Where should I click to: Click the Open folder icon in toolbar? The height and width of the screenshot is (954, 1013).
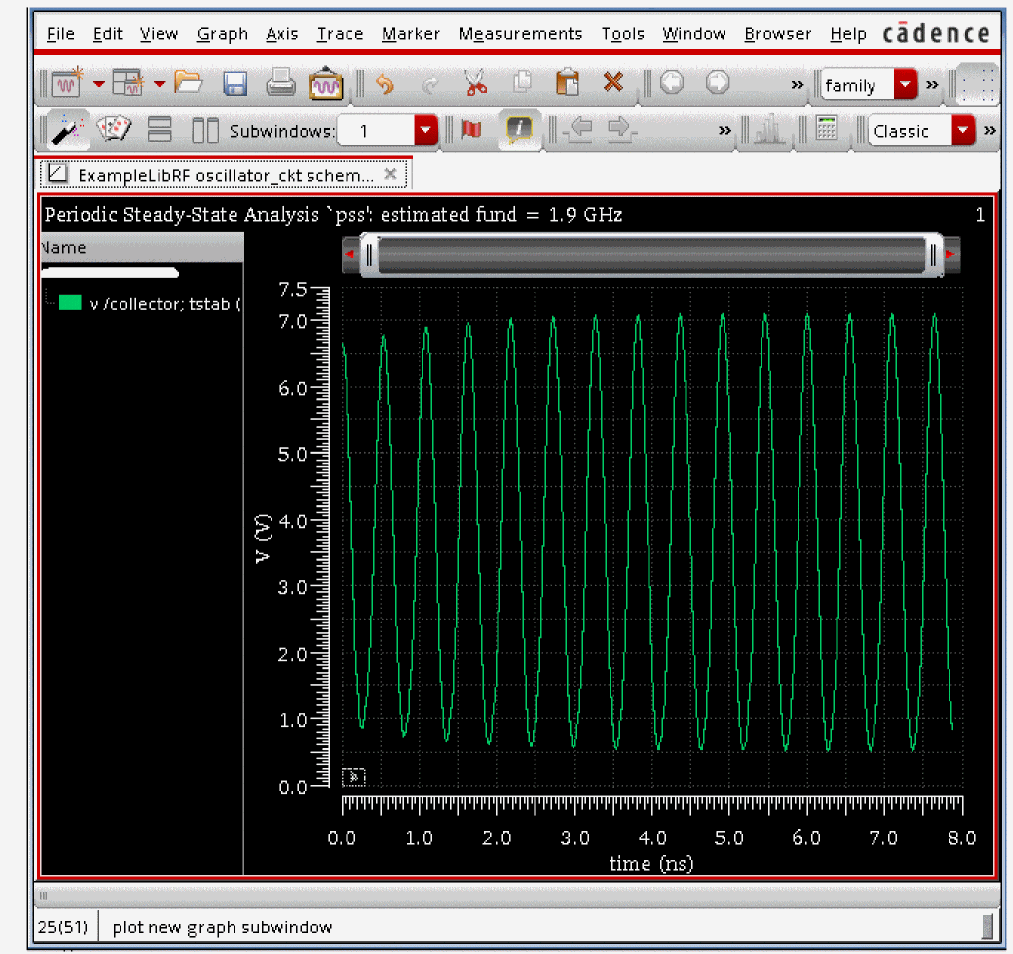(188, 84)
